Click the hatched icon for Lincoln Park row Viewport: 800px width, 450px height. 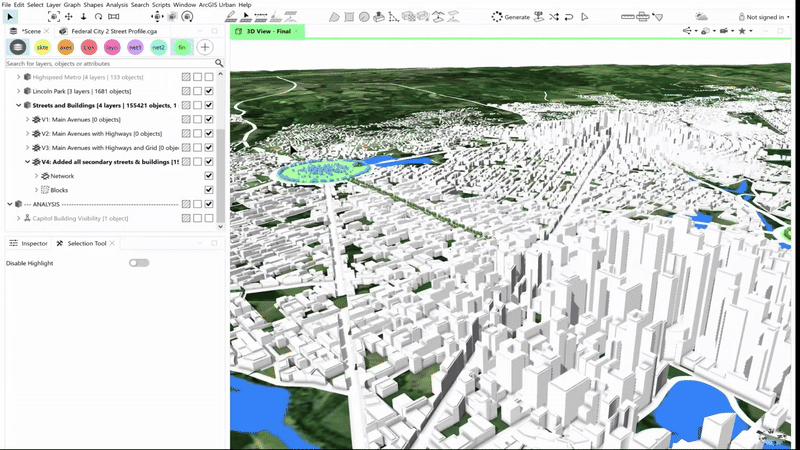point(186,91)
